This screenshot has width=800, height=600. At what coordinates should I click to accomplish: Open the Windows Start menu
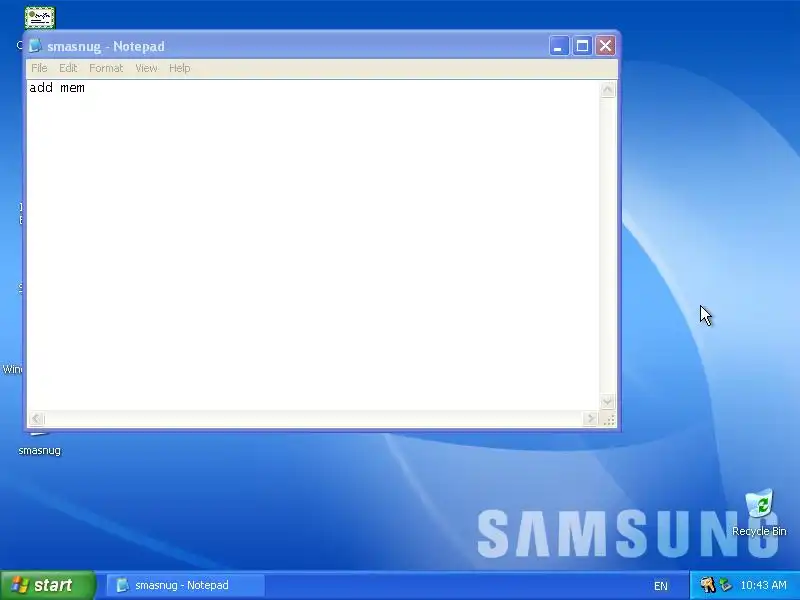(48, 585)
